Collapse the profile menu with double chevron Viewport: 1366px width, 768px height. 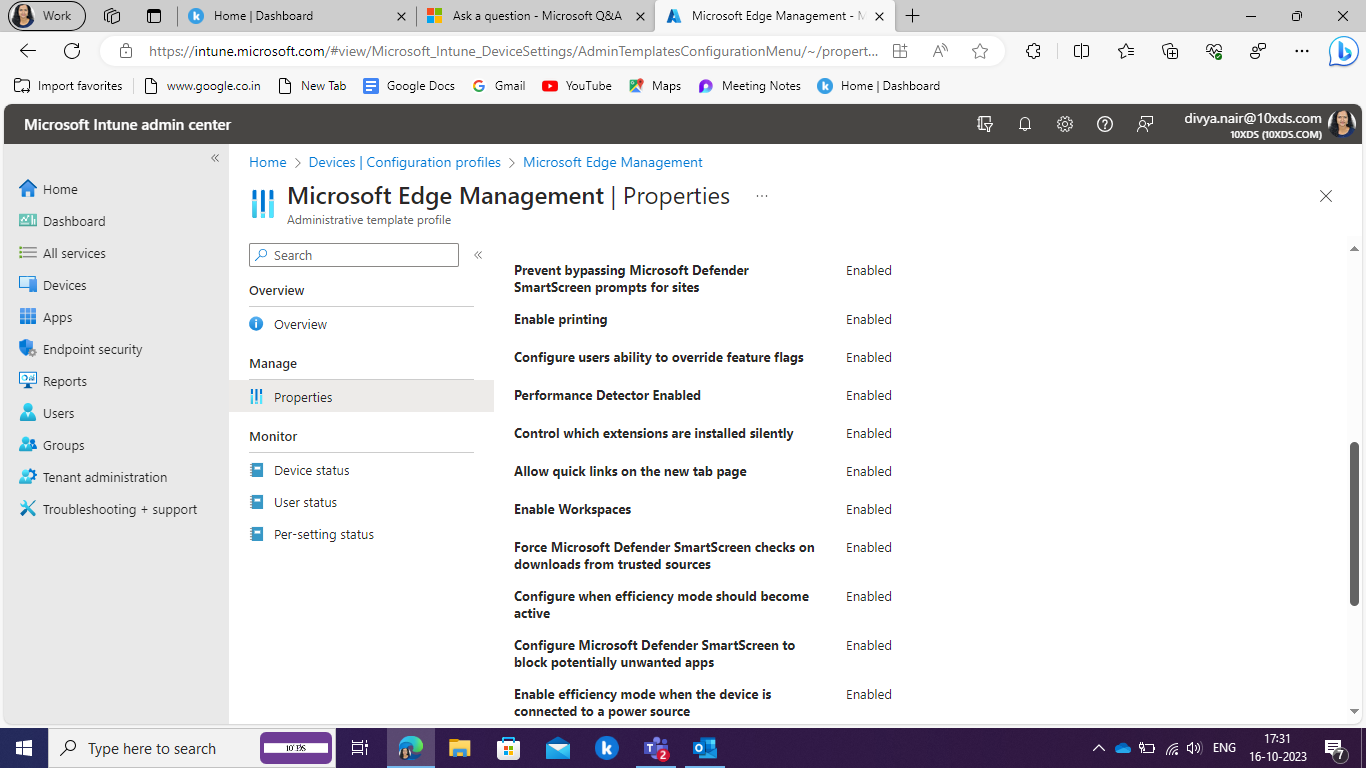pos(478,255)
